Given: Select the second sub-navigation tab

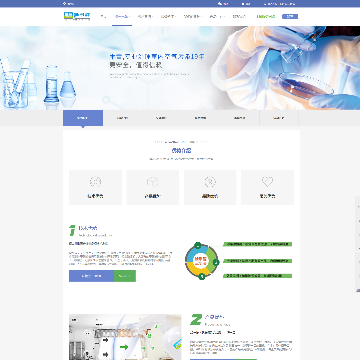Looking at the screenshot, I should (123, 118).
